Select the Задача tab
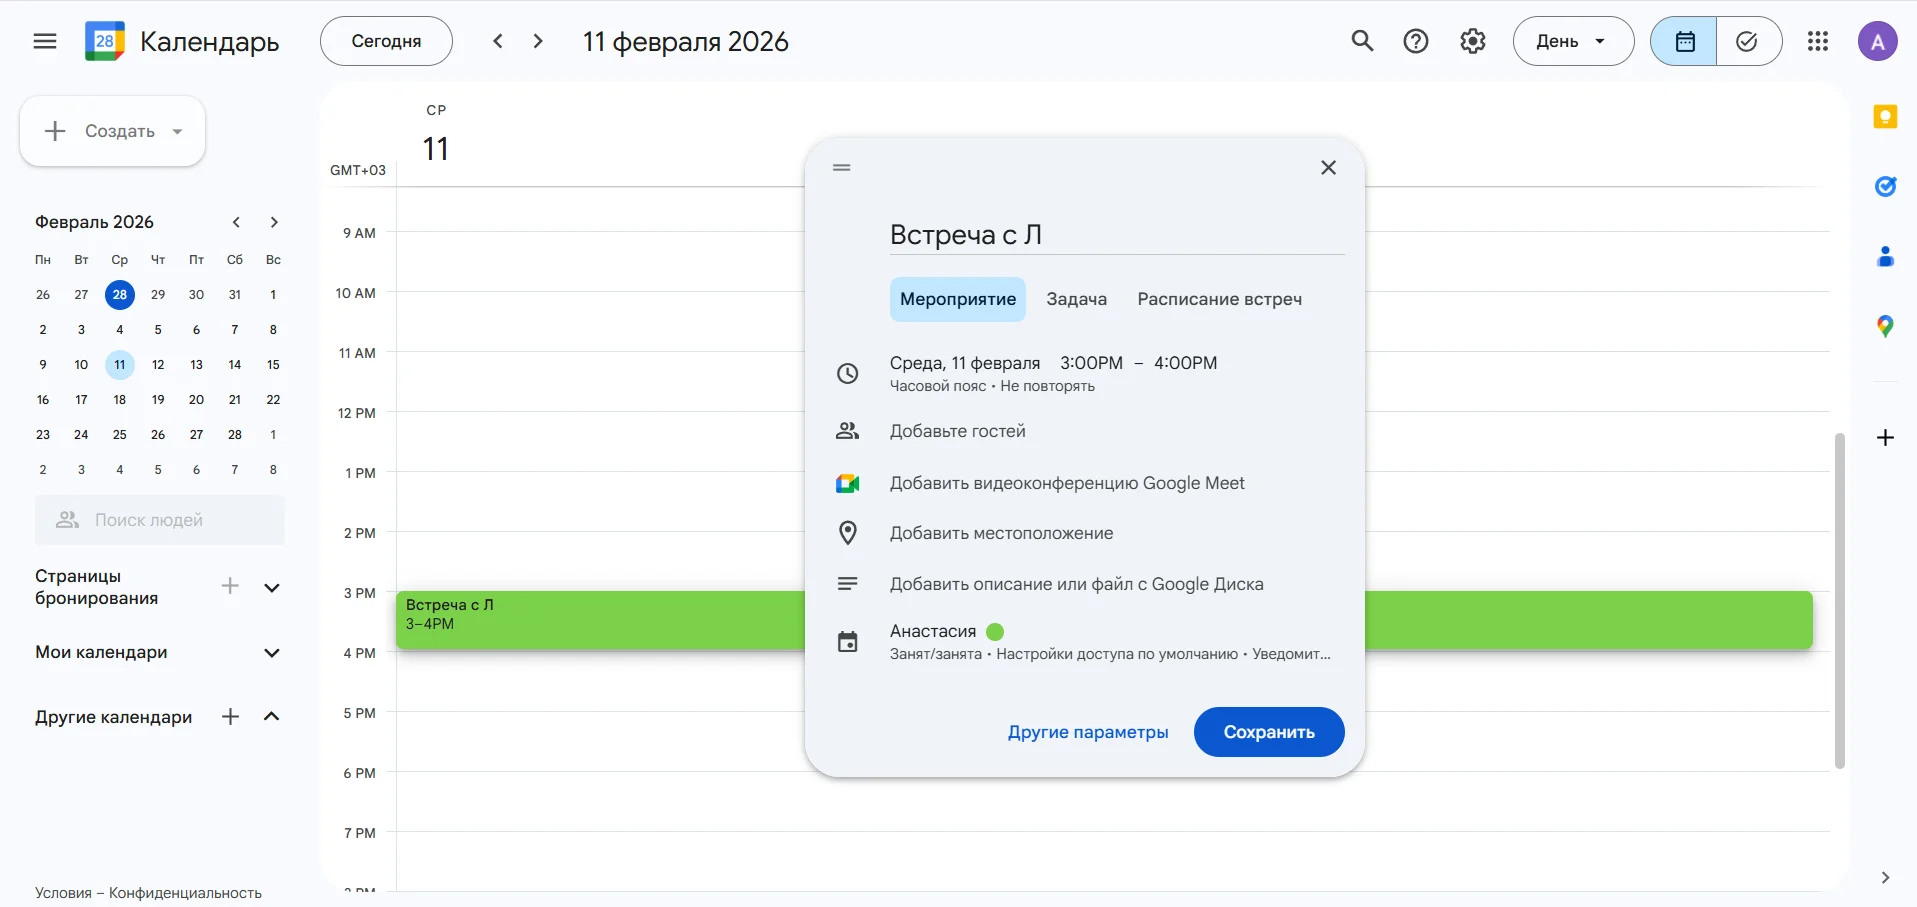Viewport: 1917px width, 907px height. tap(1076, 299)
